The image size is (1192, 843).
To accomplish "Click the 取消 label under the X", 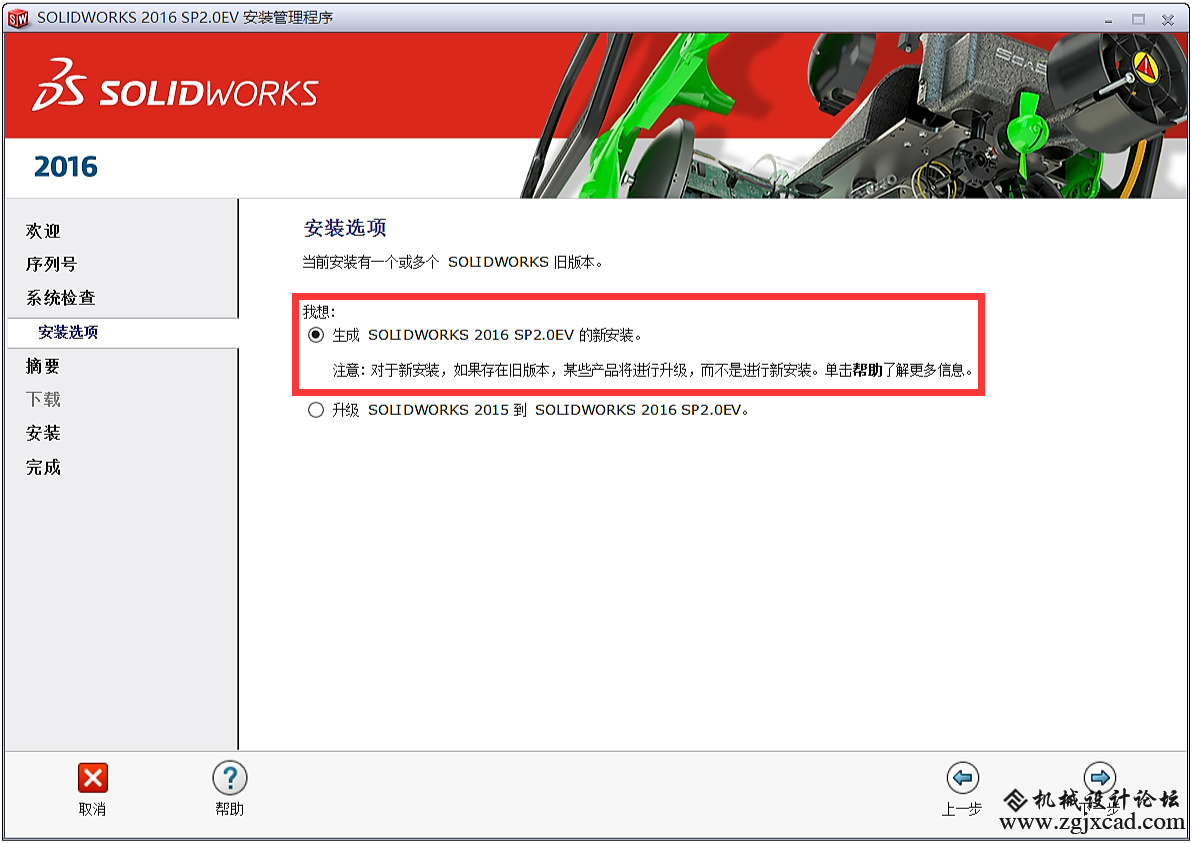I will click(93, 810).
